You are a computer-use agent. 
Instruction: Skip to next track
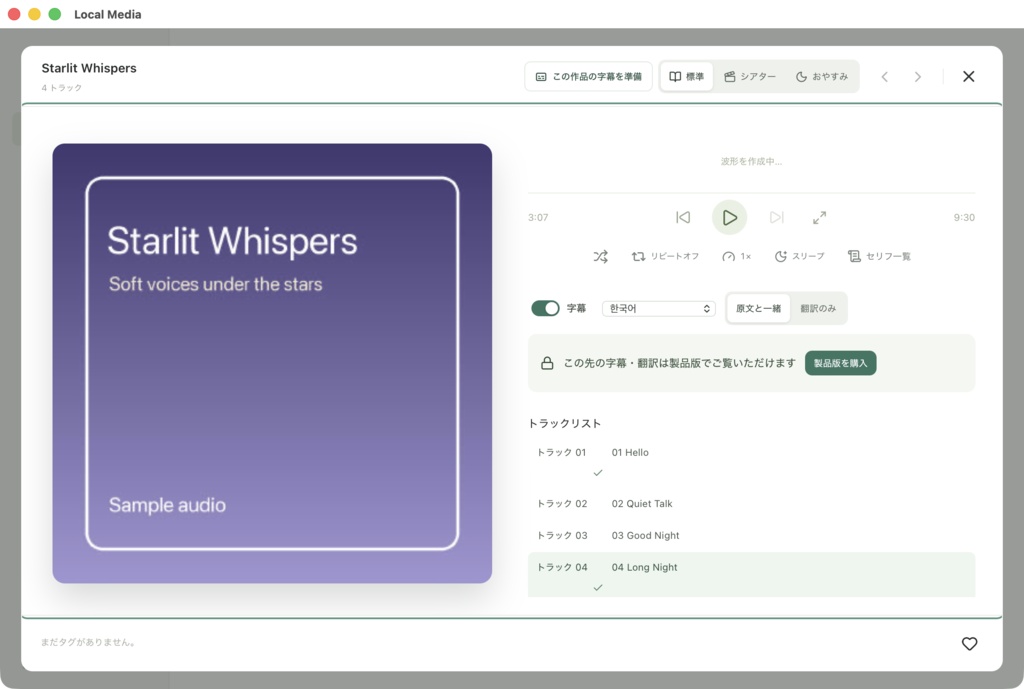tap(776, 217)
